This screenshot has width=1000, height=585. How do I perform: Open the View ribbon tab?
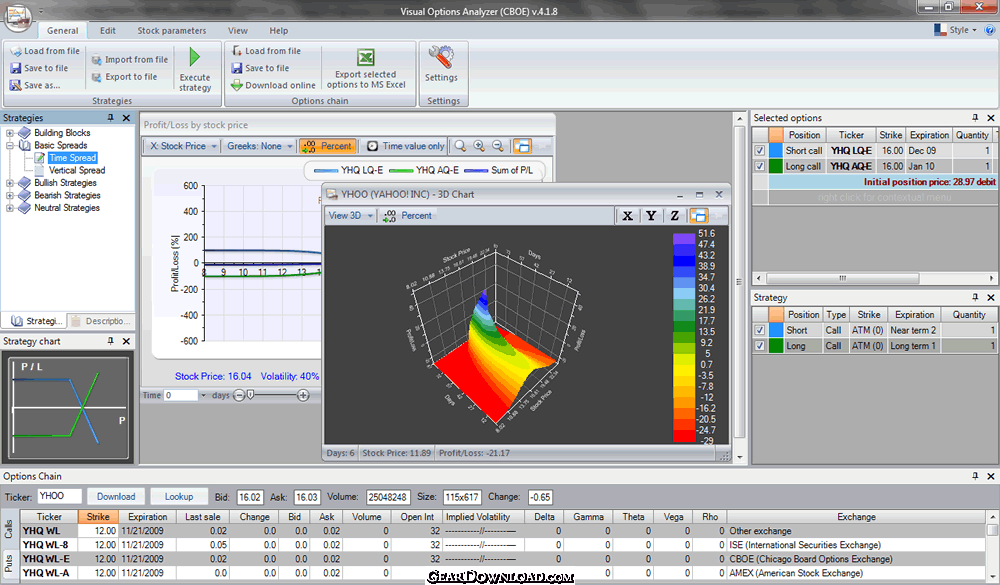pyautogui.click(x=238, y=31)
